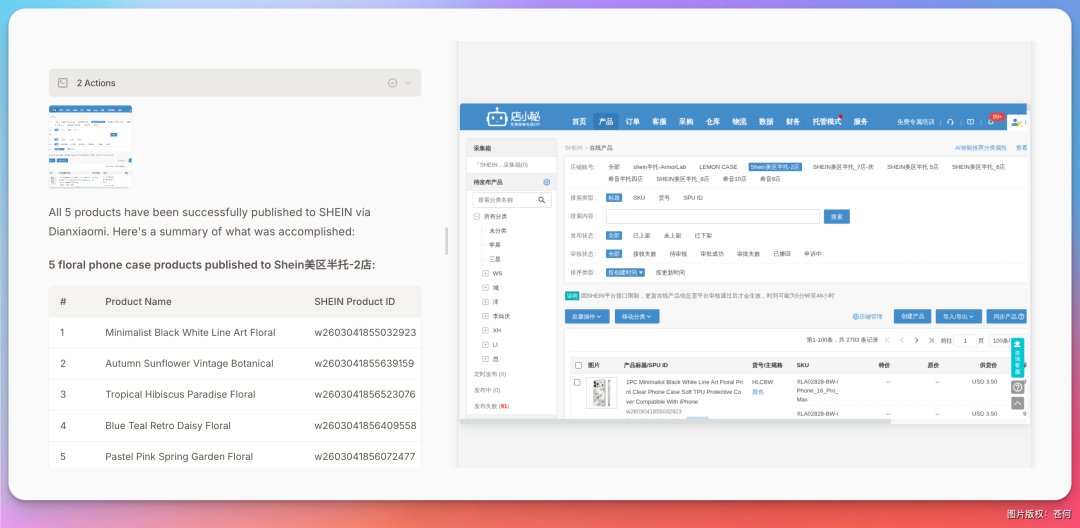Select 按更新时间 sort option
Image resolution: width=1080 pixels, height=528 pixels.
(x=670, y=272)
